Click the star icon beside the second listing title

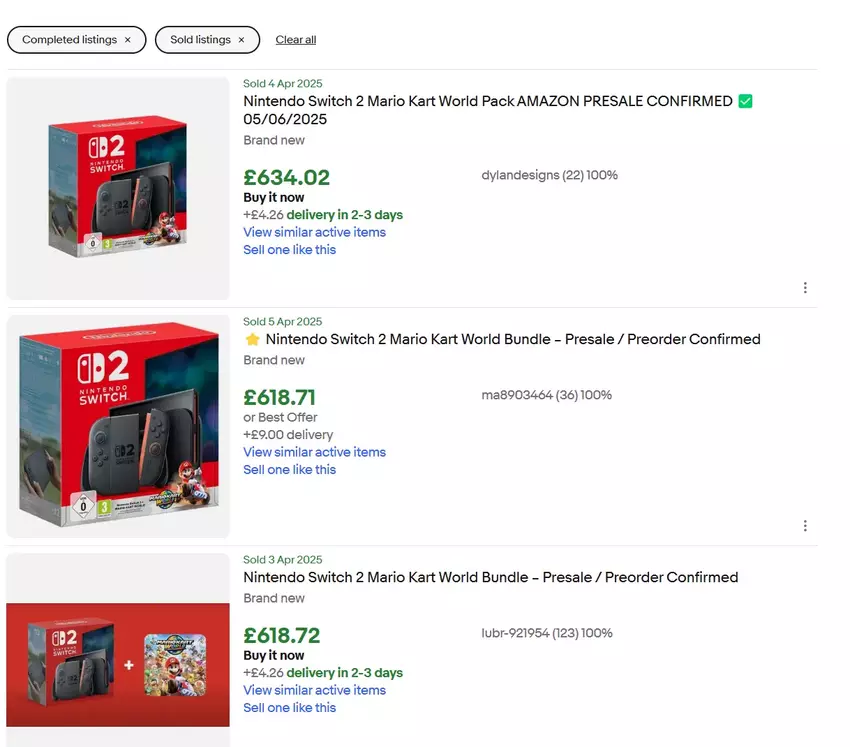(251, 339)
